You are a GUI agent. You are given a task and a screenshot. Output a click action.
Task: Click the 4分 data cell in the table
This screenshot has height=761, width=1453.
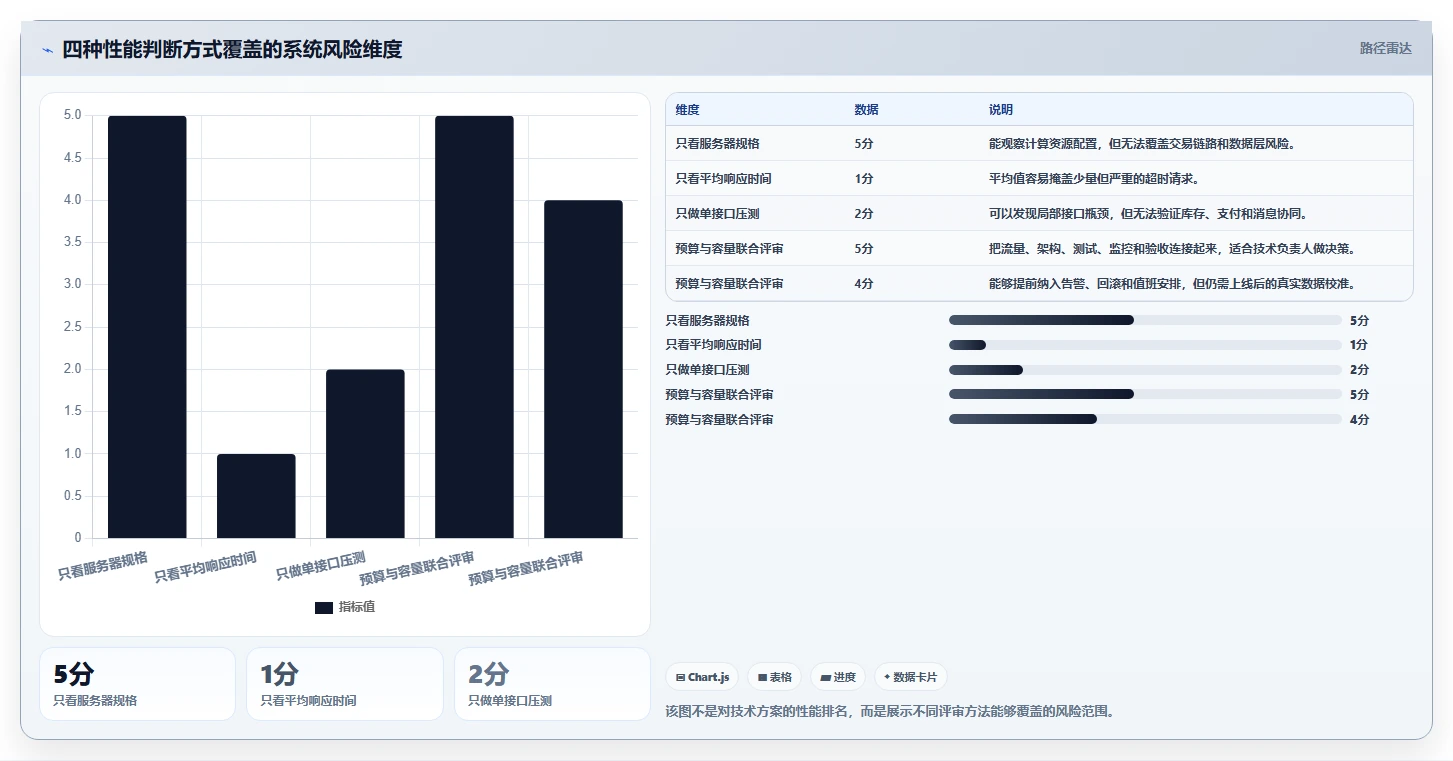[864, 284]
